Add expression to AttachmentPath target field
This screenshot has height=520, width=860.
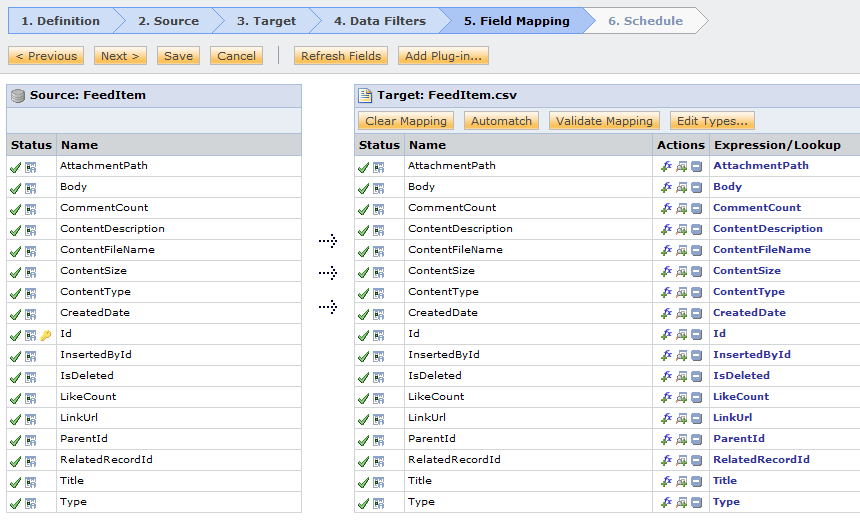[x=666, y=167]
